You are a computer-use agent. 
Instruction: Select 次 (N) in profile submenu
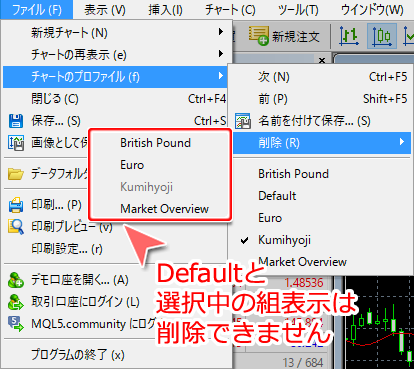pyautogui.click(x=322, y=77)
